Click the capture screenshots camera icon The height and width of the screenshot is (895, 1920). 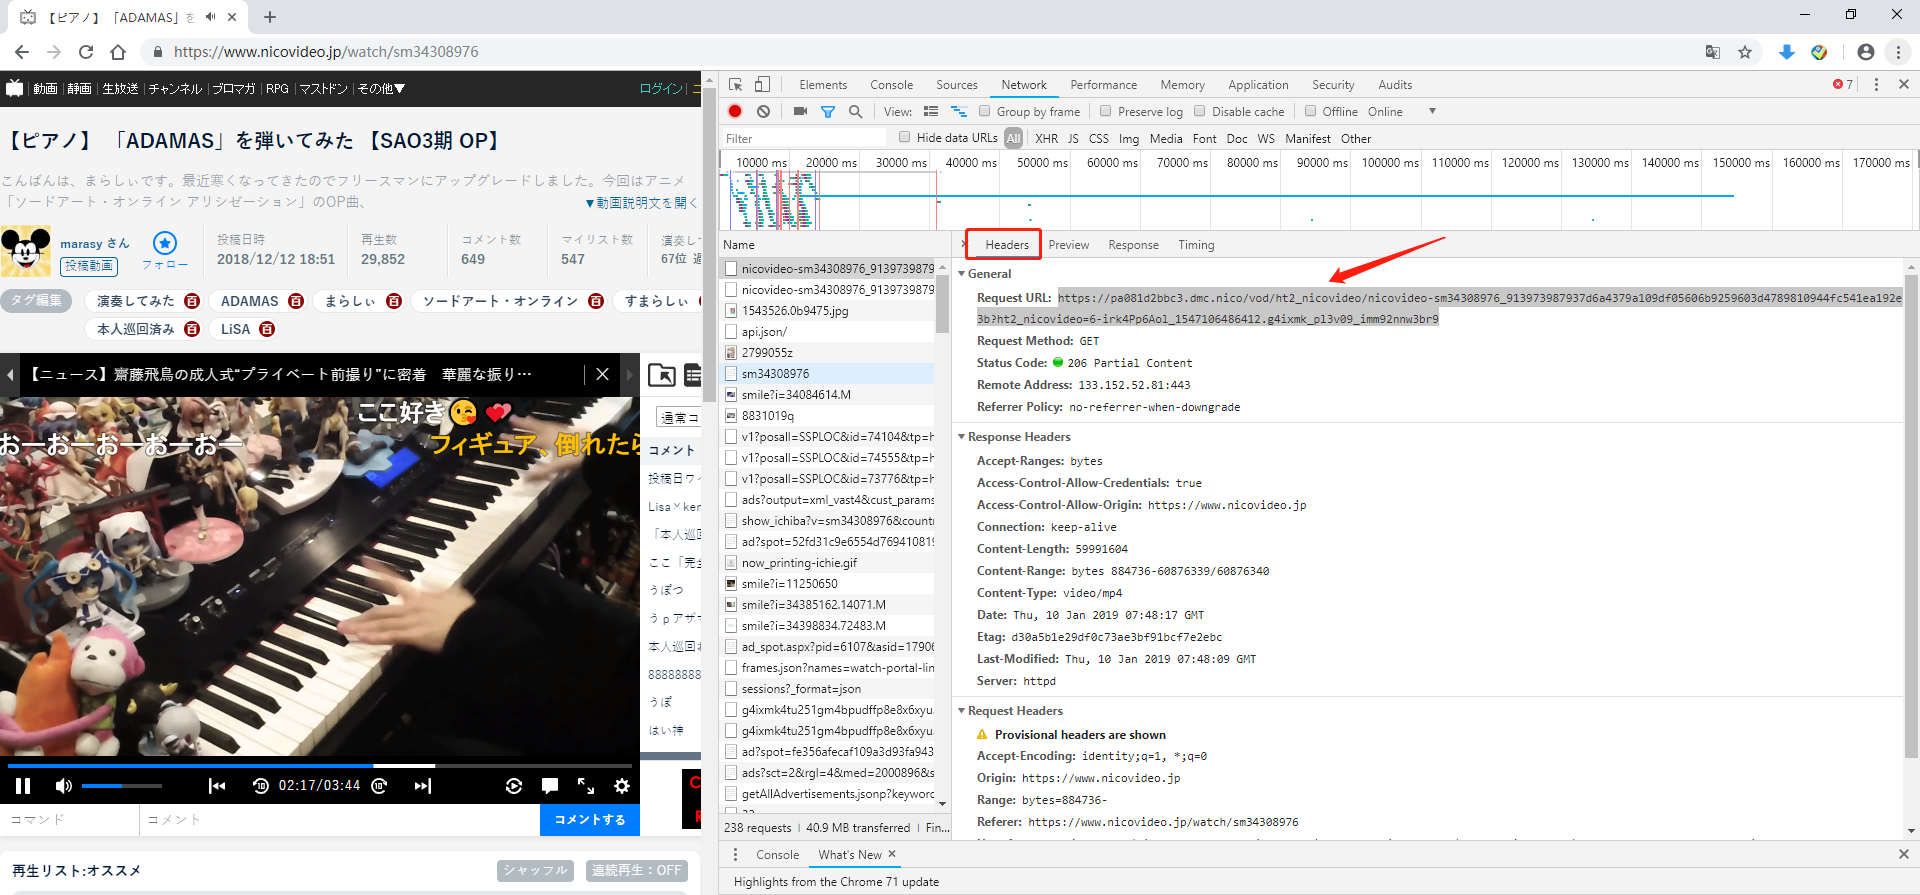800,112
